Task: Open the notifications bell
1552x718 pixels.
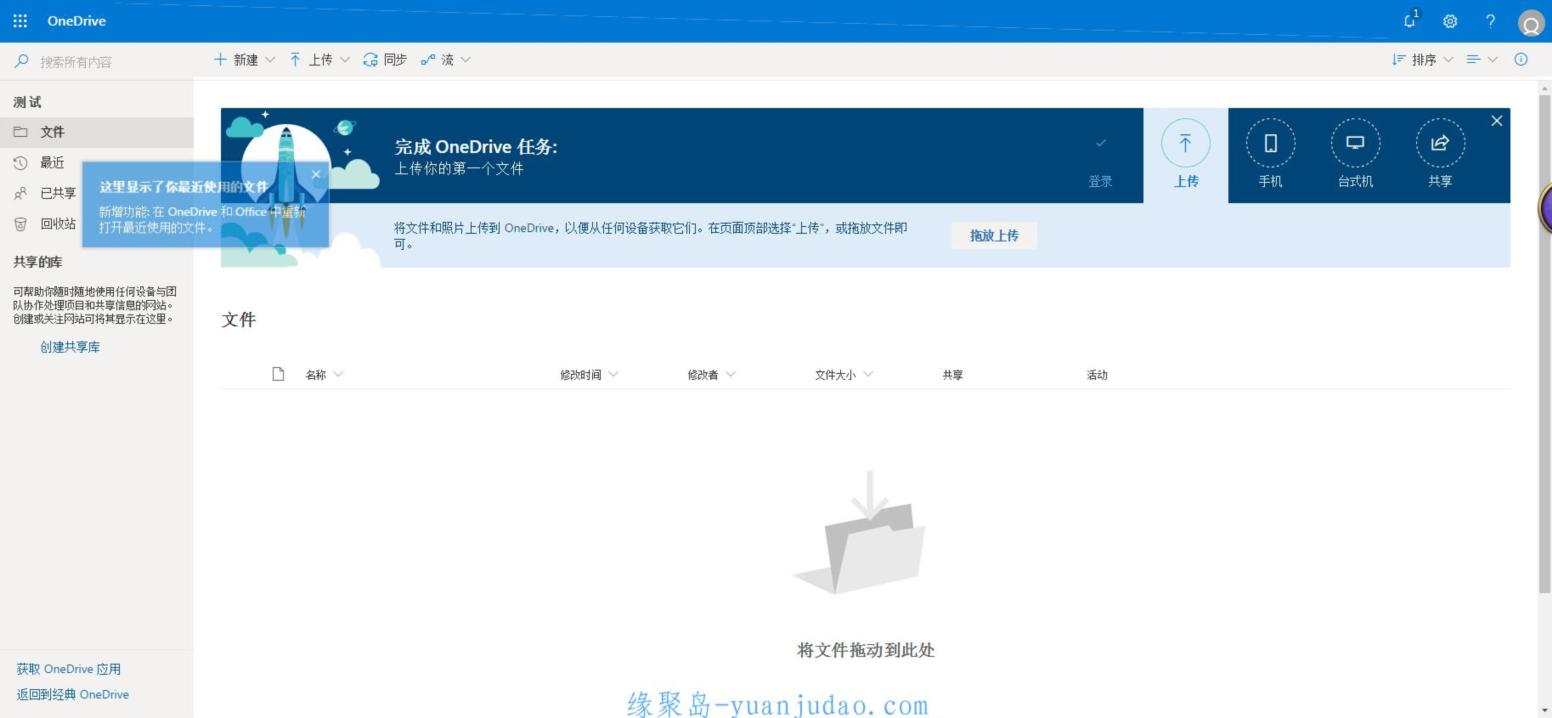Action: tap(1411, 20)
